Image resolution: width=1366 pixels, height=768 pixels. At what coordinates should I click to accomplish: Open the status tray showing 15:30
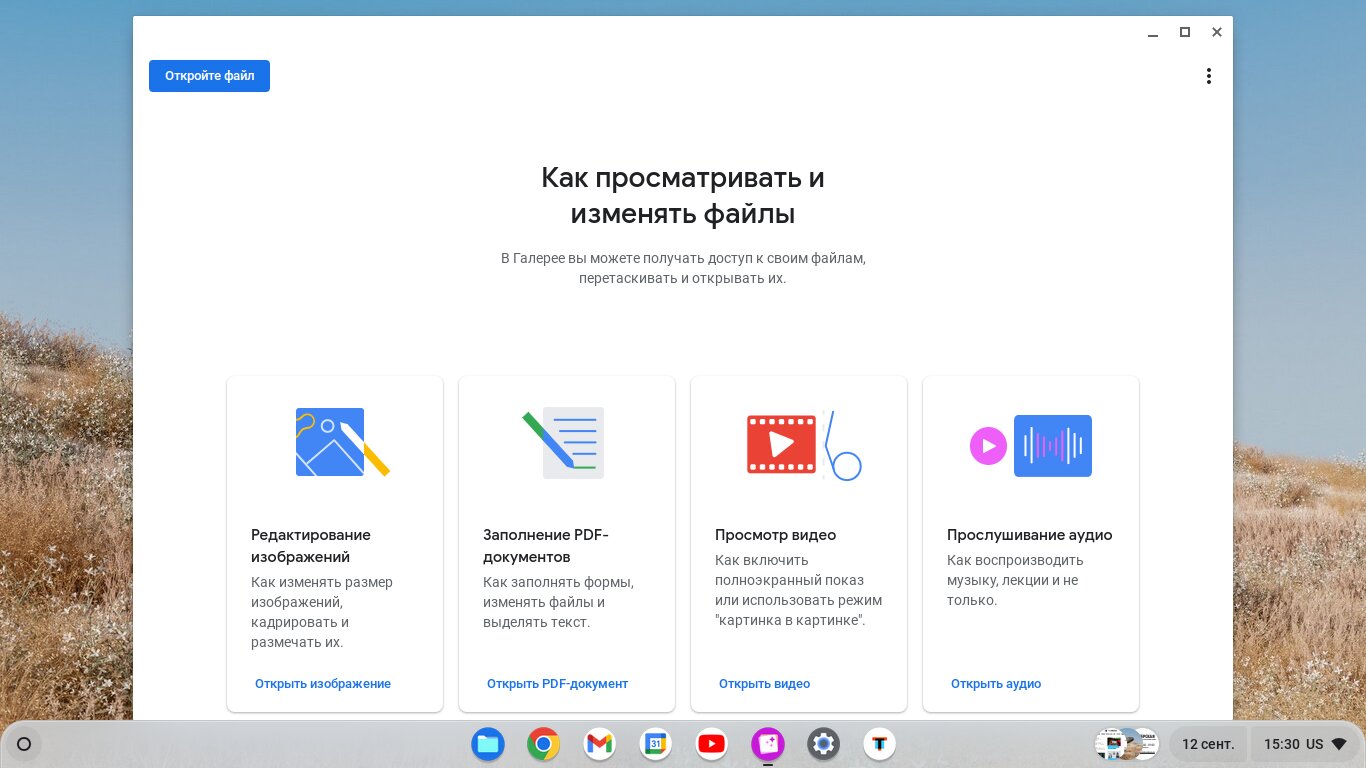[x=1305, y=744]
